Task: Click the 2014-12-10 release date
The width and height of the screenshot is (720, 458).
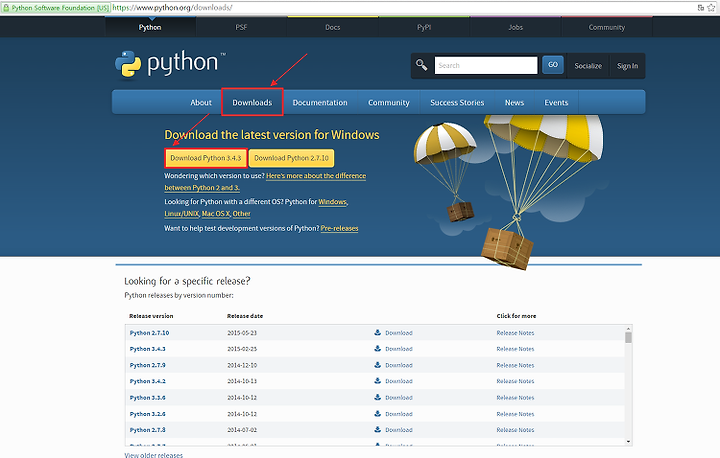Action: click(x=242, y=365)
